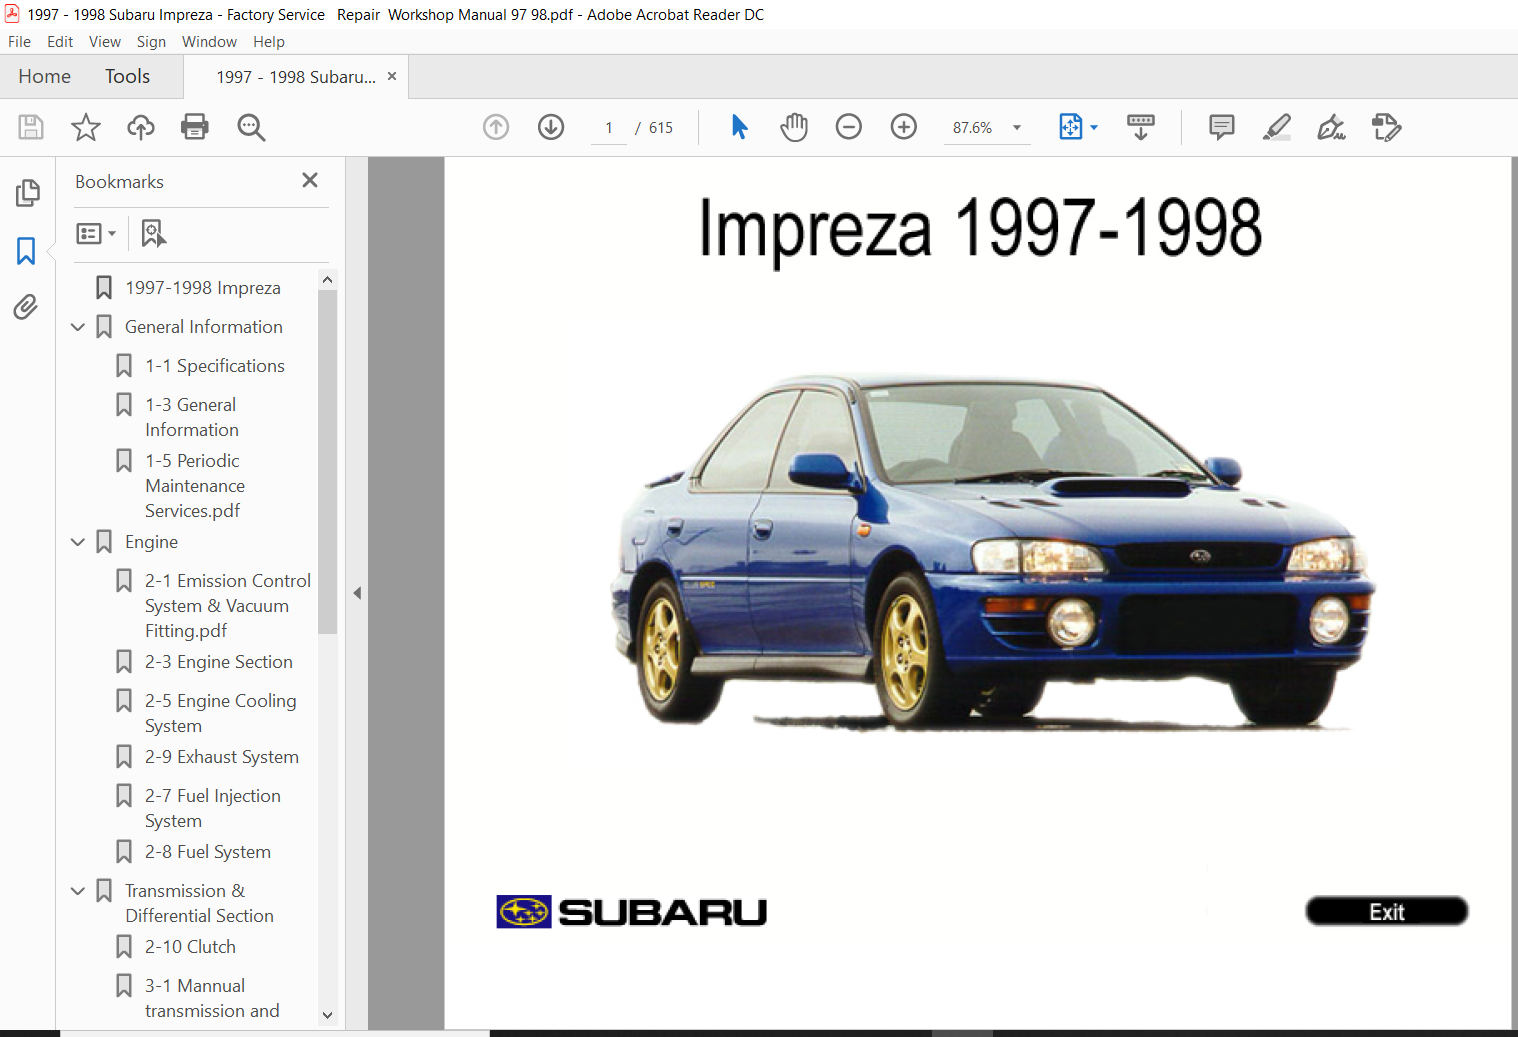Image resolution: width=1518 pixels, height=1037 pixels.
Task: Print the document
Action: pyautogui.click(x=195, y=127)
